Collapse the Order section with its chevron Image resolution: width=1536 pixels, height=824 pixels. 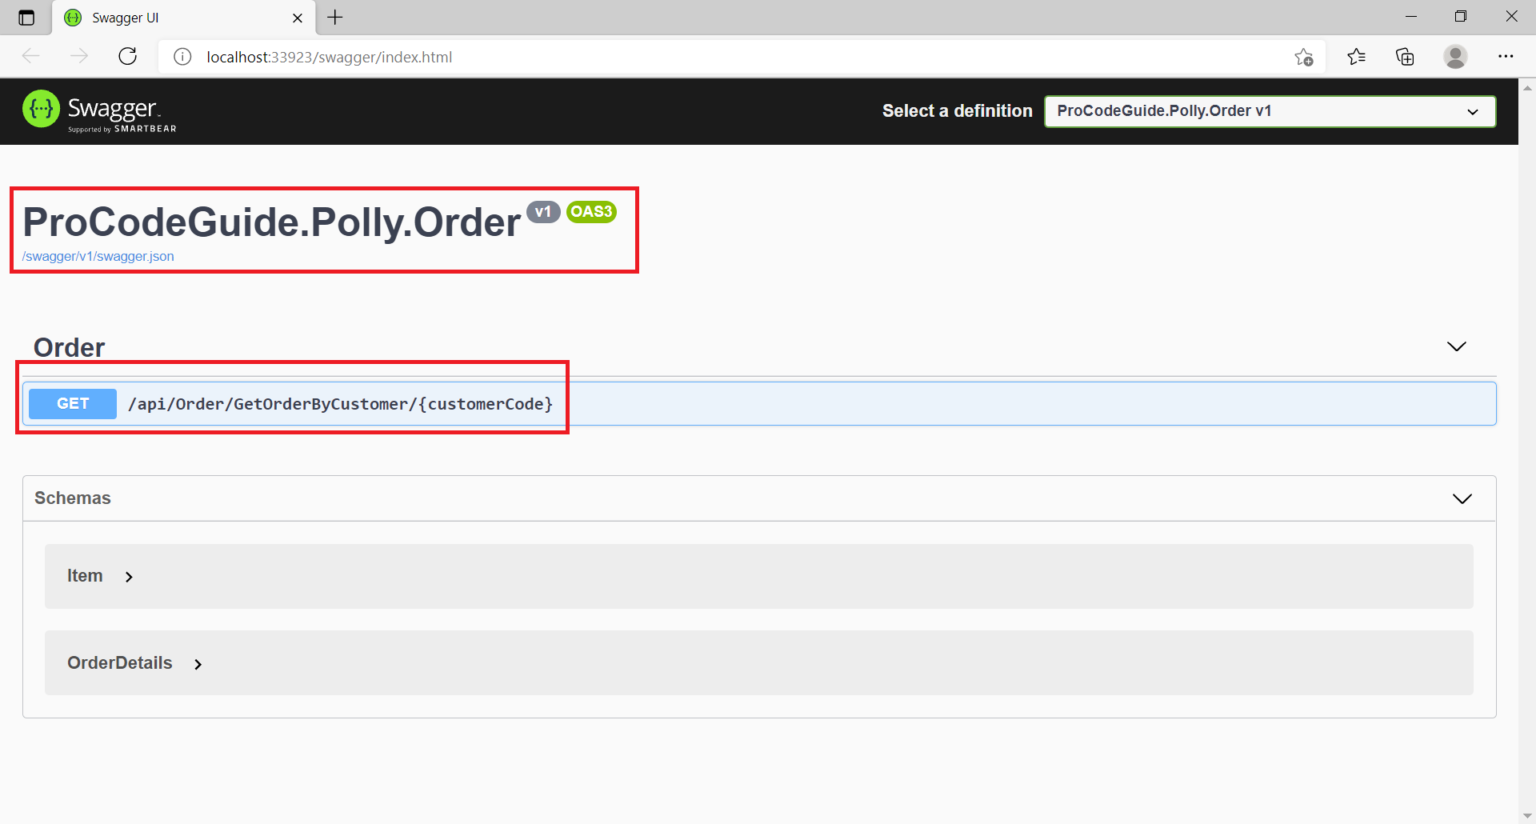tap(1456, 346)
